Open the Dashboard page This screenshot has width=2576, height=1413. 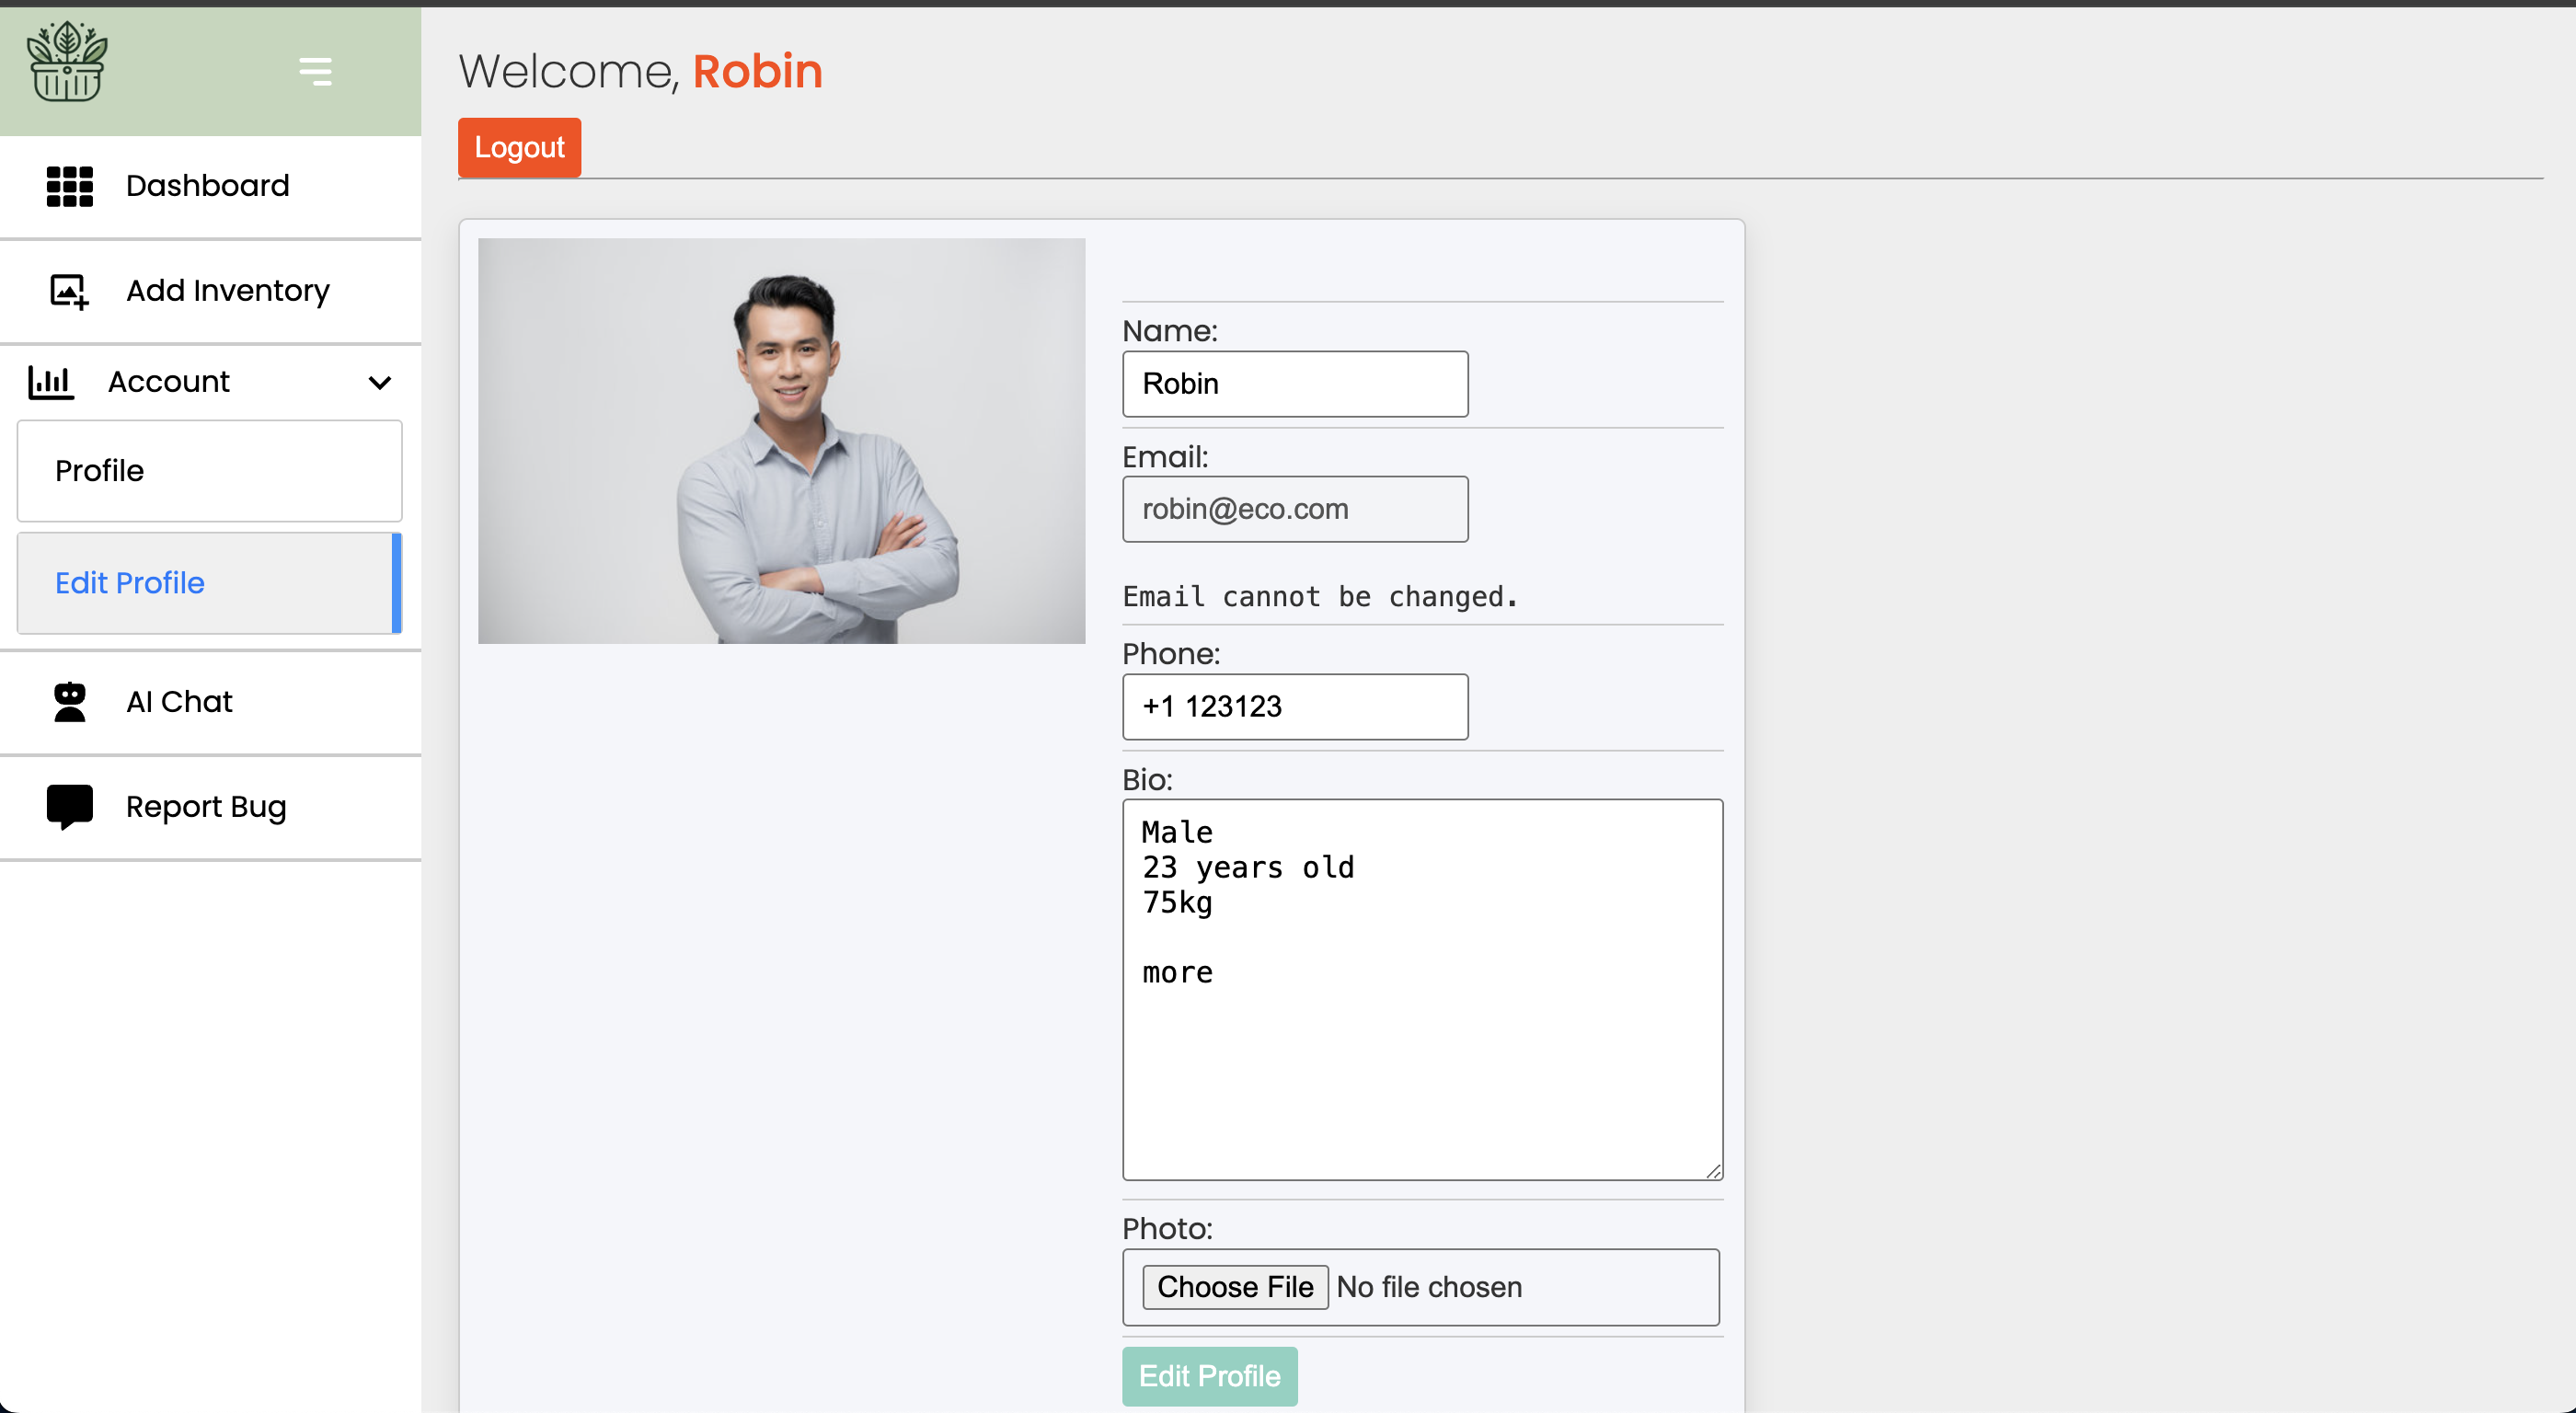[207, 186]
